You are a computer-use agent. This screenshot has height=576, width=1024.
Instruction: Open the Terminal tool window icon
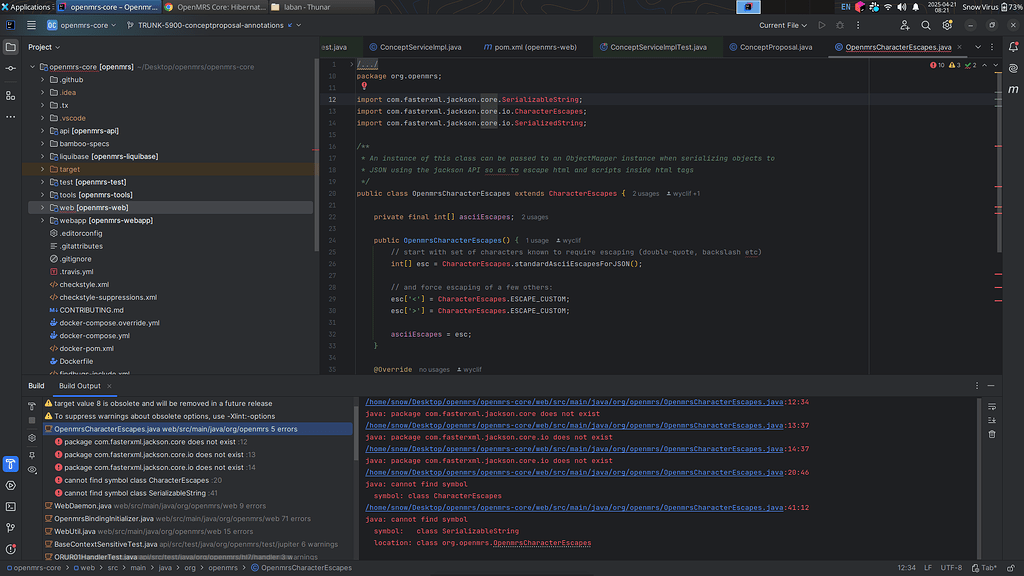point(10,507)
